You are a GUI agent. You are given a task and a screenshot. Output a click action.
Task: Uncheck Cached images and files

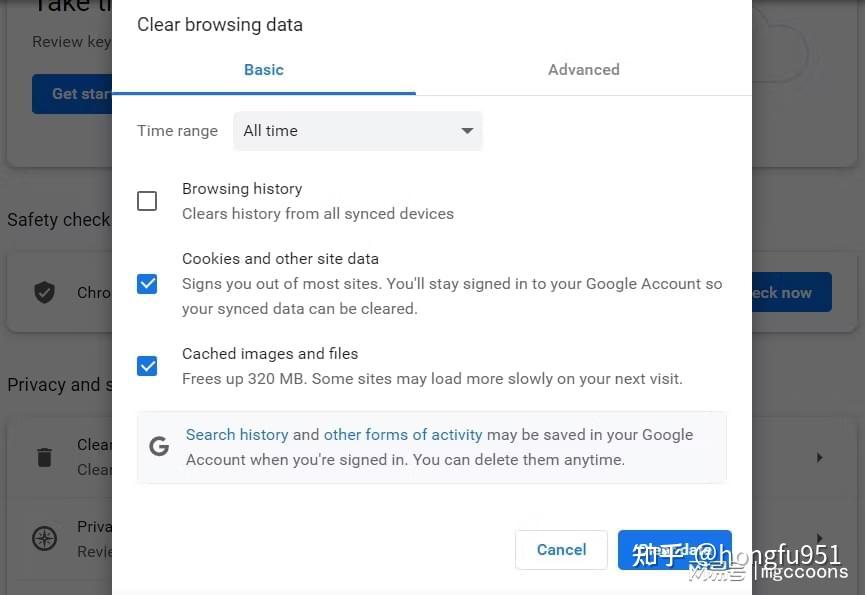click(x=147, y=365)
